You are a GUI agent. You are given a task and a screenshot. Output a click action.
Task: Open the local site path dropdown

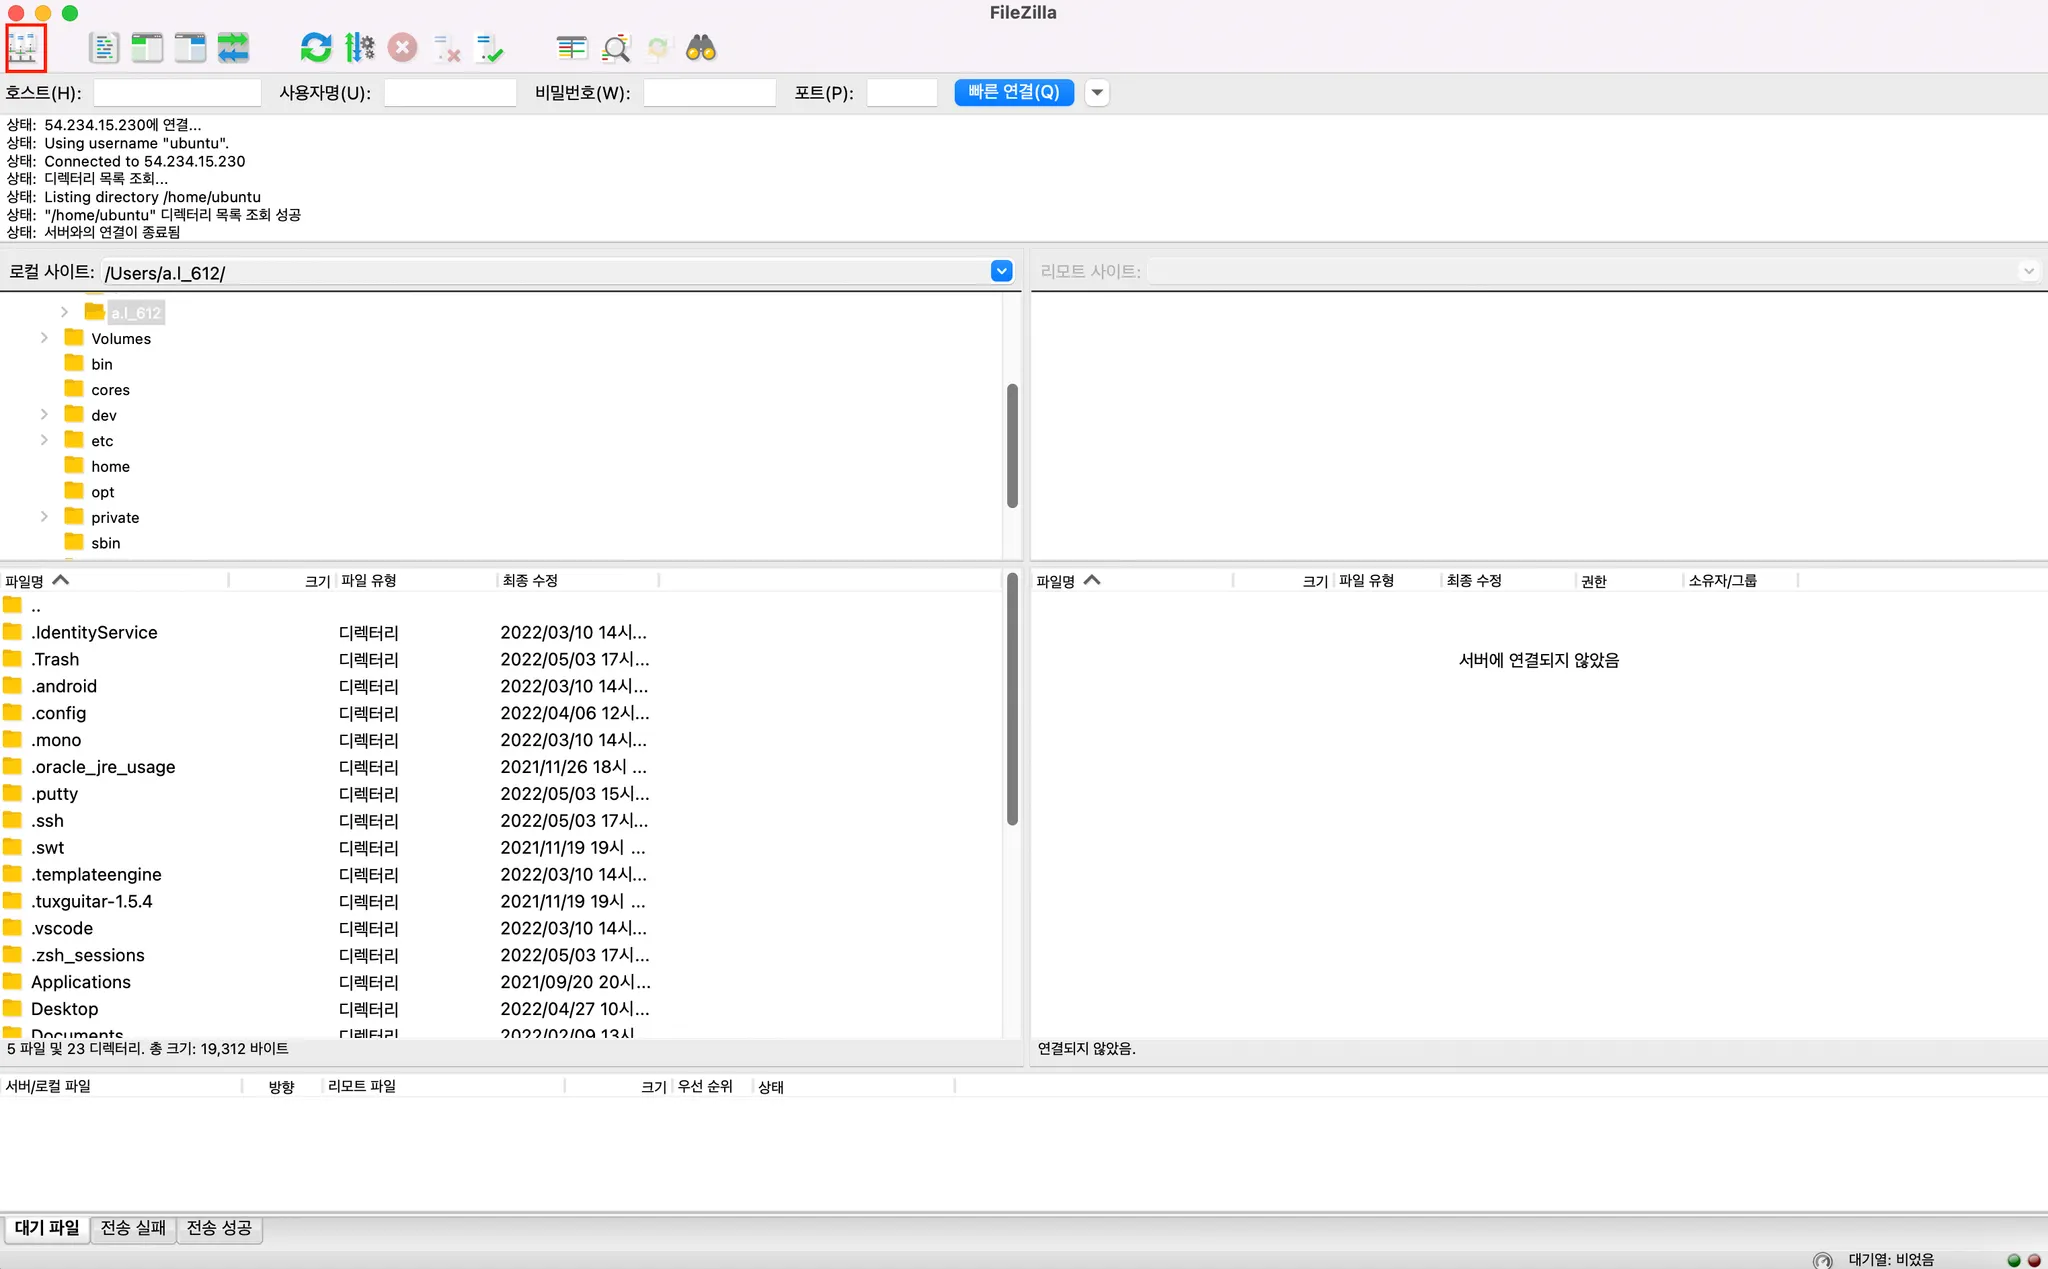[1001, 271]
